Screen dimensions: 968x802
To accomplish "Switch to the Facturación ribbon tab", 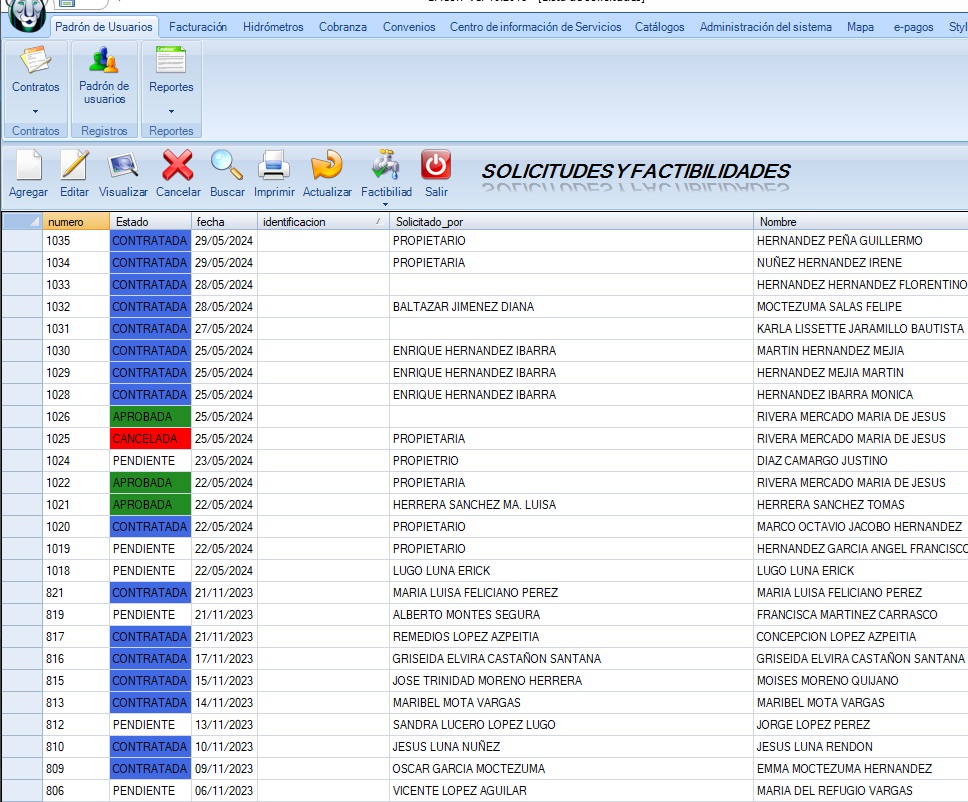I will [198, 27].
